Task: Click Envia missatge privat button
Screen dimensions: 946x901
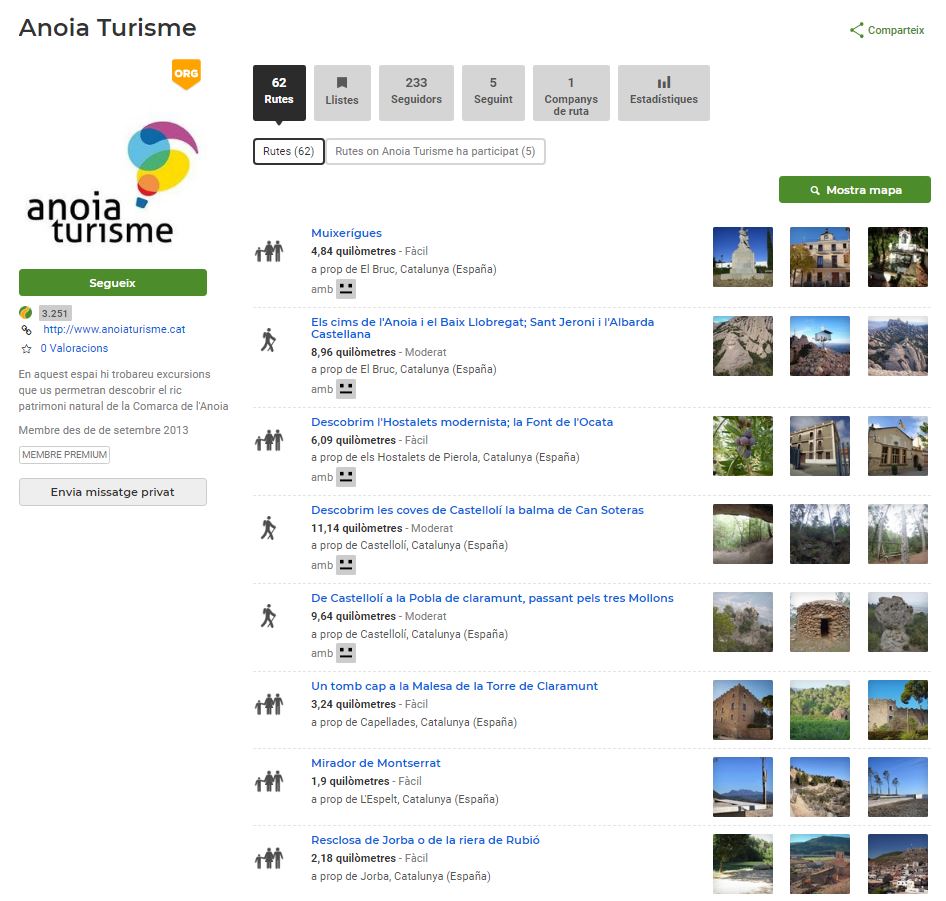Action: tap(112, 492)
